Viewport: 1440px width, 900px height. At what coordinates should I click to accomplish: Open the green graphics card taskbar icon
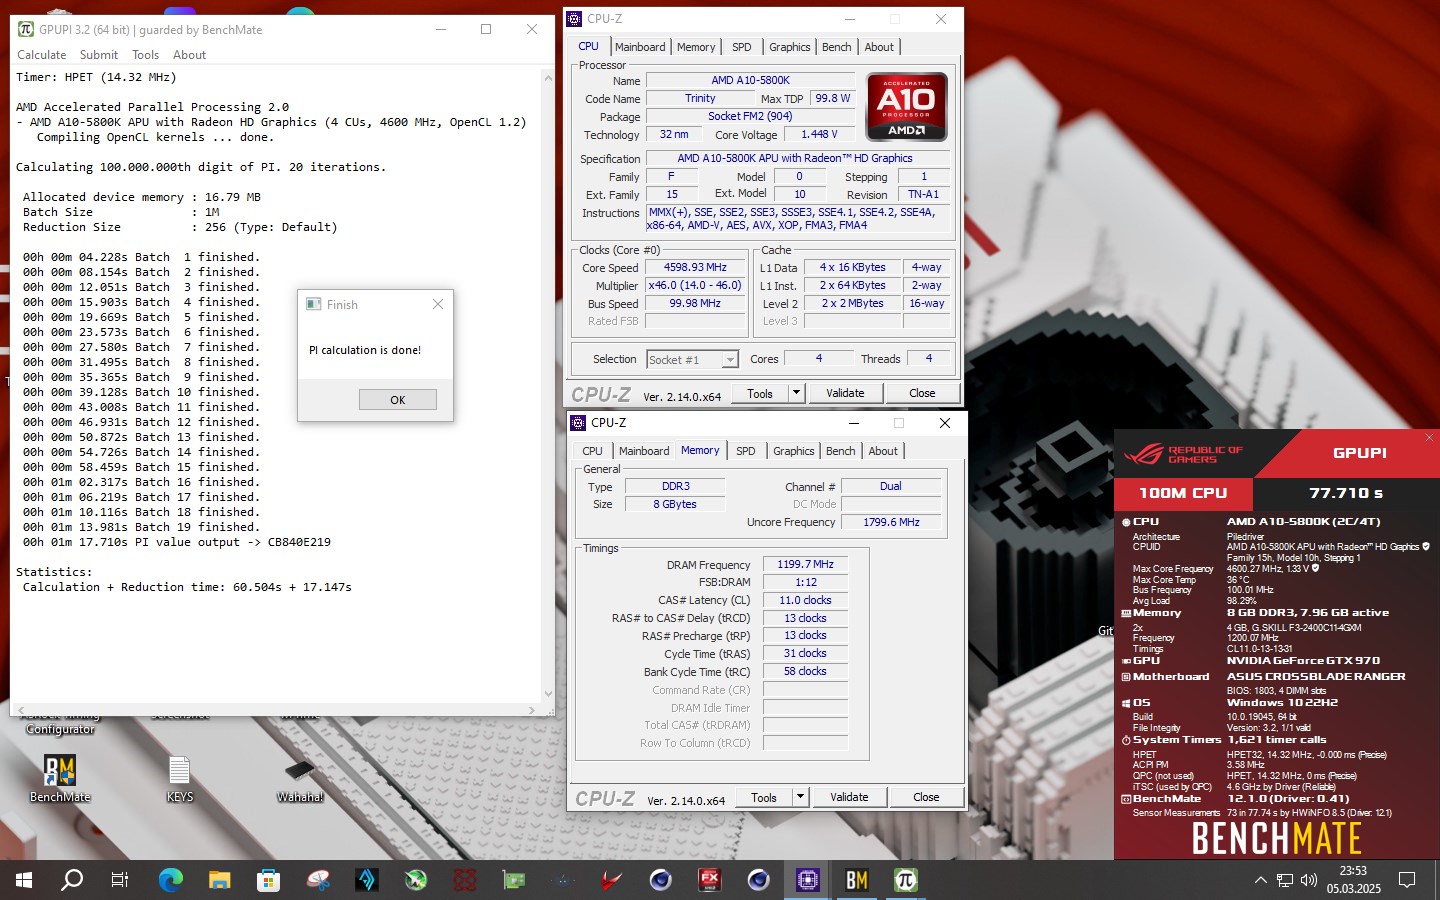tap(514, 880)
